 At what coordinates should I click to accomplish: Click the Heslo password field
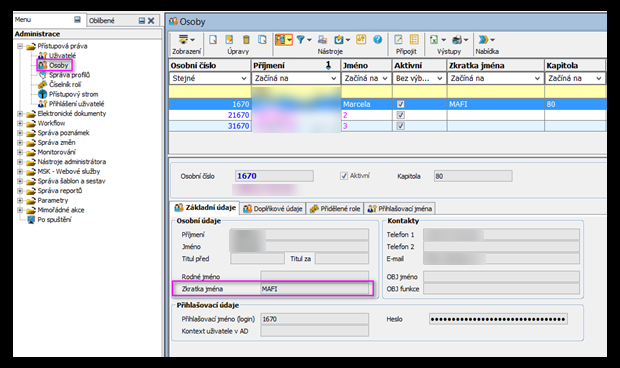pos(498,319)
